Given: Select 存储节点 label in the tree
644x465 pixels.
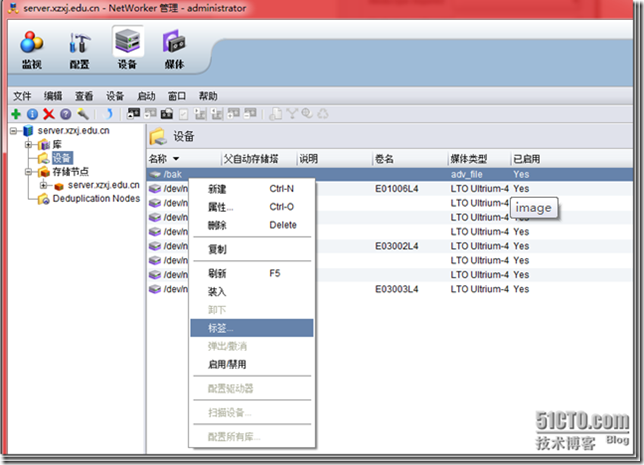Looking at the screenshot, I should point(70,172).
